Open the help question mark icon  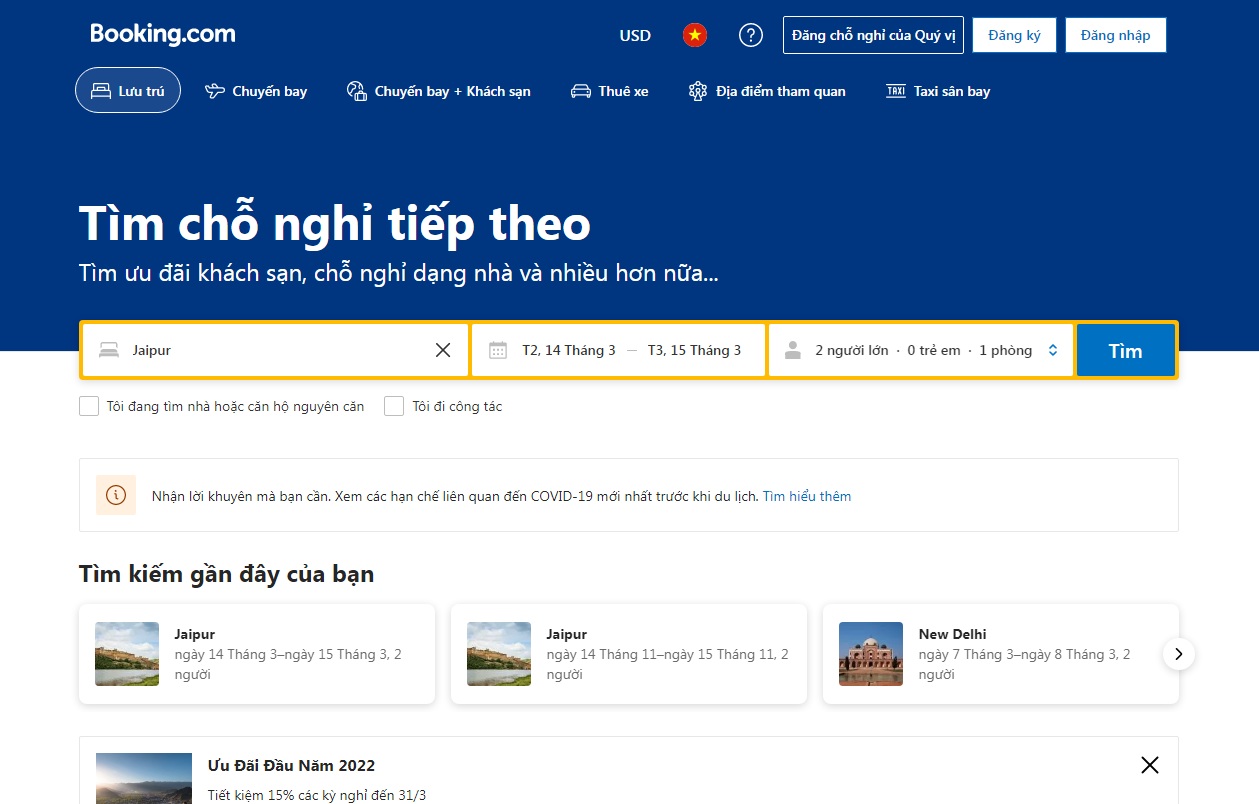(751, 35)
